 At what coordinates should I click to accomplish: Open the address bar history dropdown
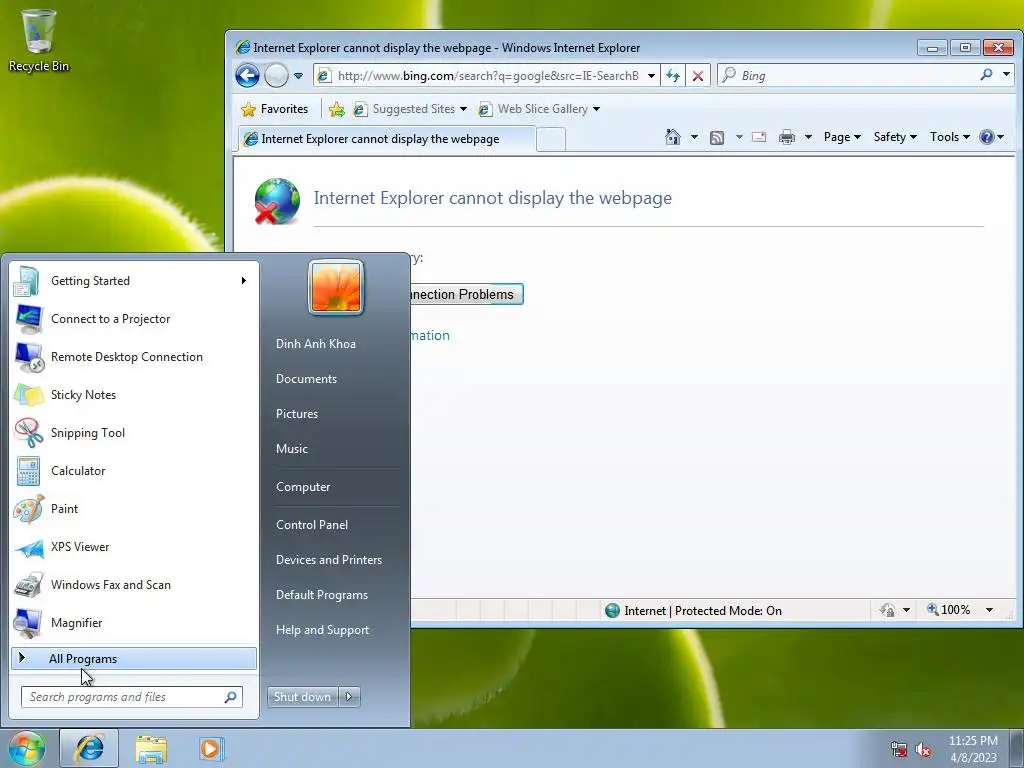(x=651, y=76)
